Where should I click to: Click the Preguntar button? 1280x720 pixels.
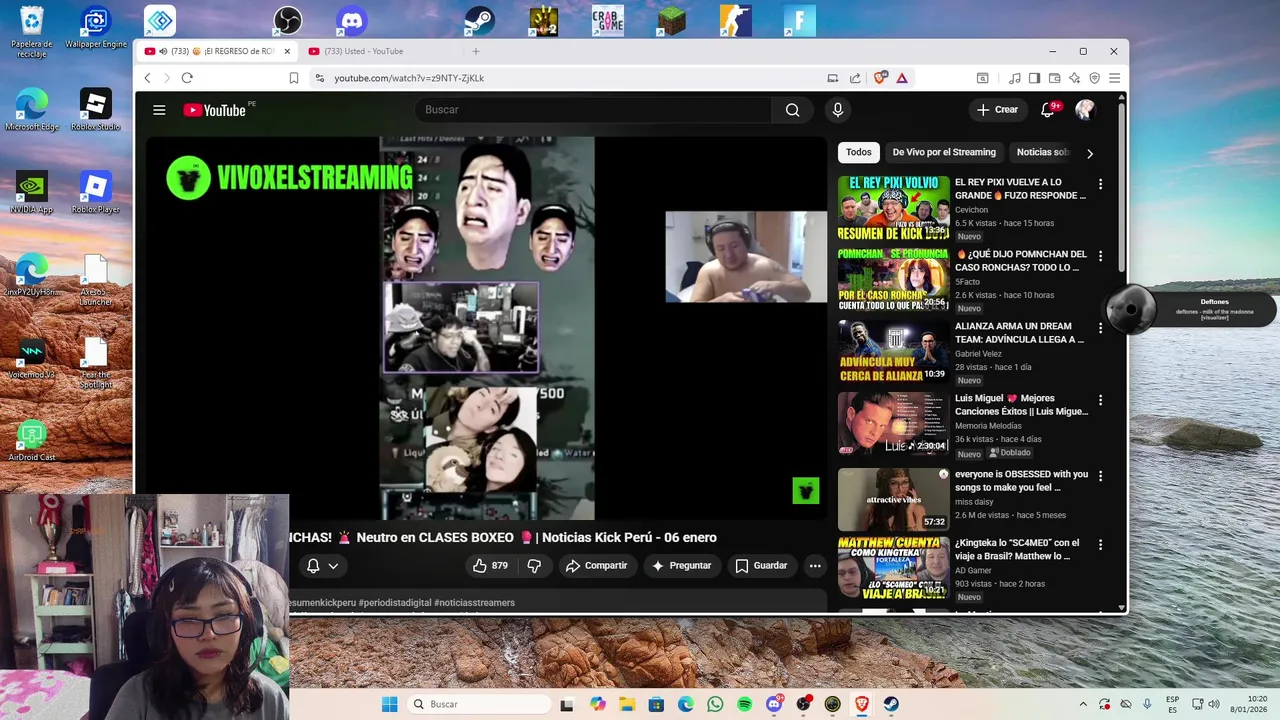[x=681, y=566]
